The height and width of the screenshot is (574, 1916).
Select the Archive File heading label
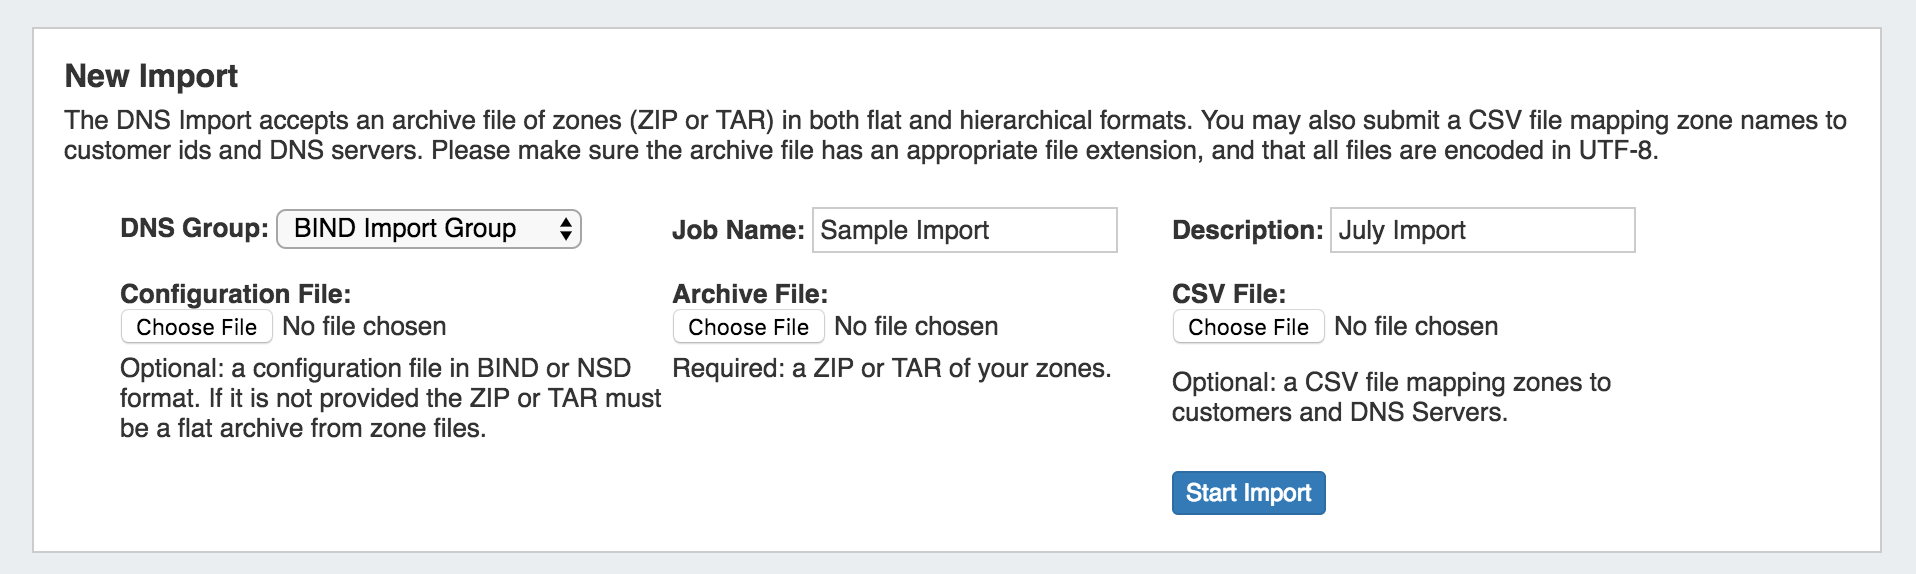point(750,294)
